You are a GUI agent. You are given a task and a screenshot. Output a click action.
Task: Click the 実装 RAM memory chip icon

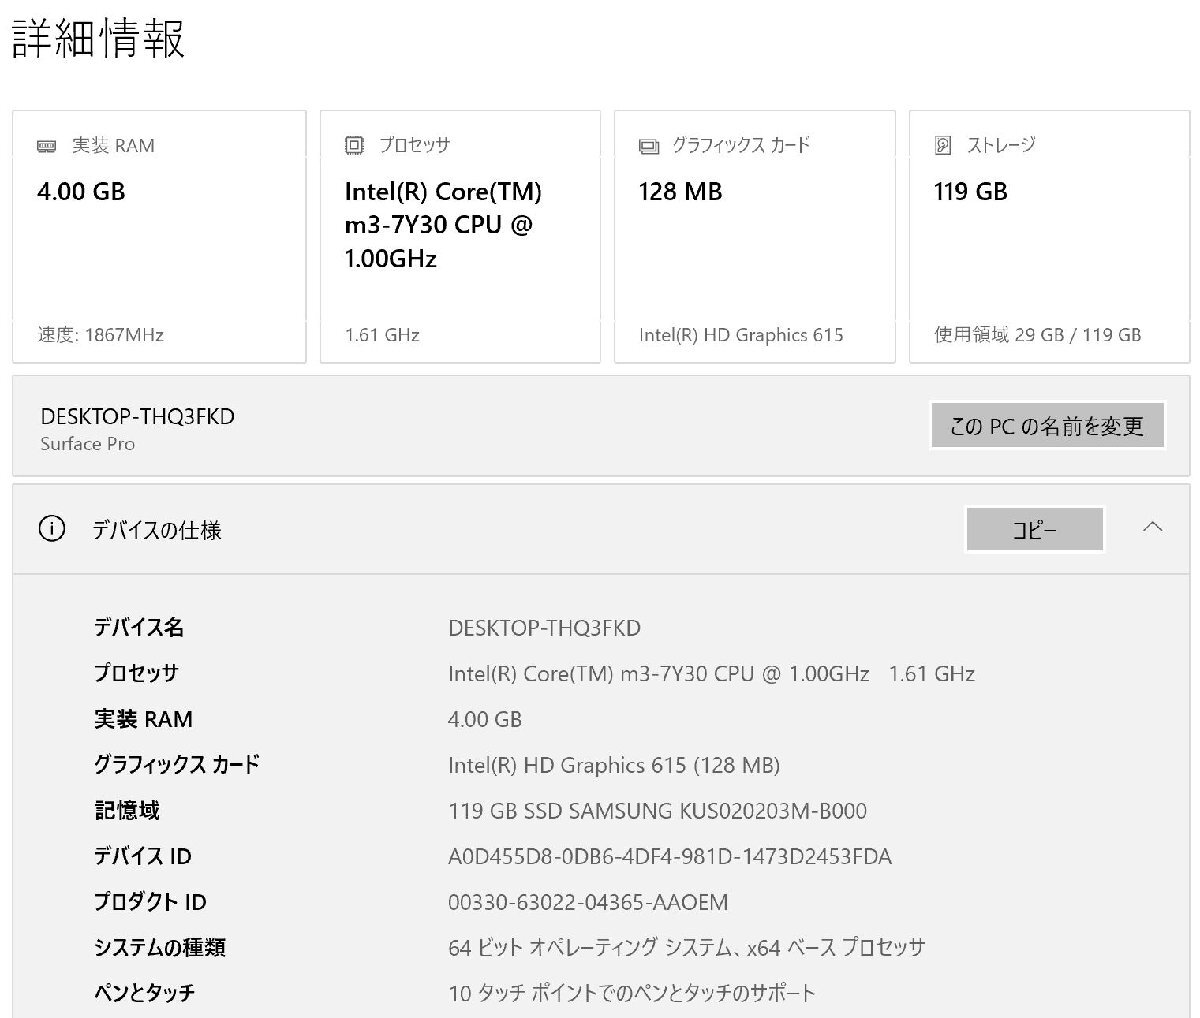[48, 144]
